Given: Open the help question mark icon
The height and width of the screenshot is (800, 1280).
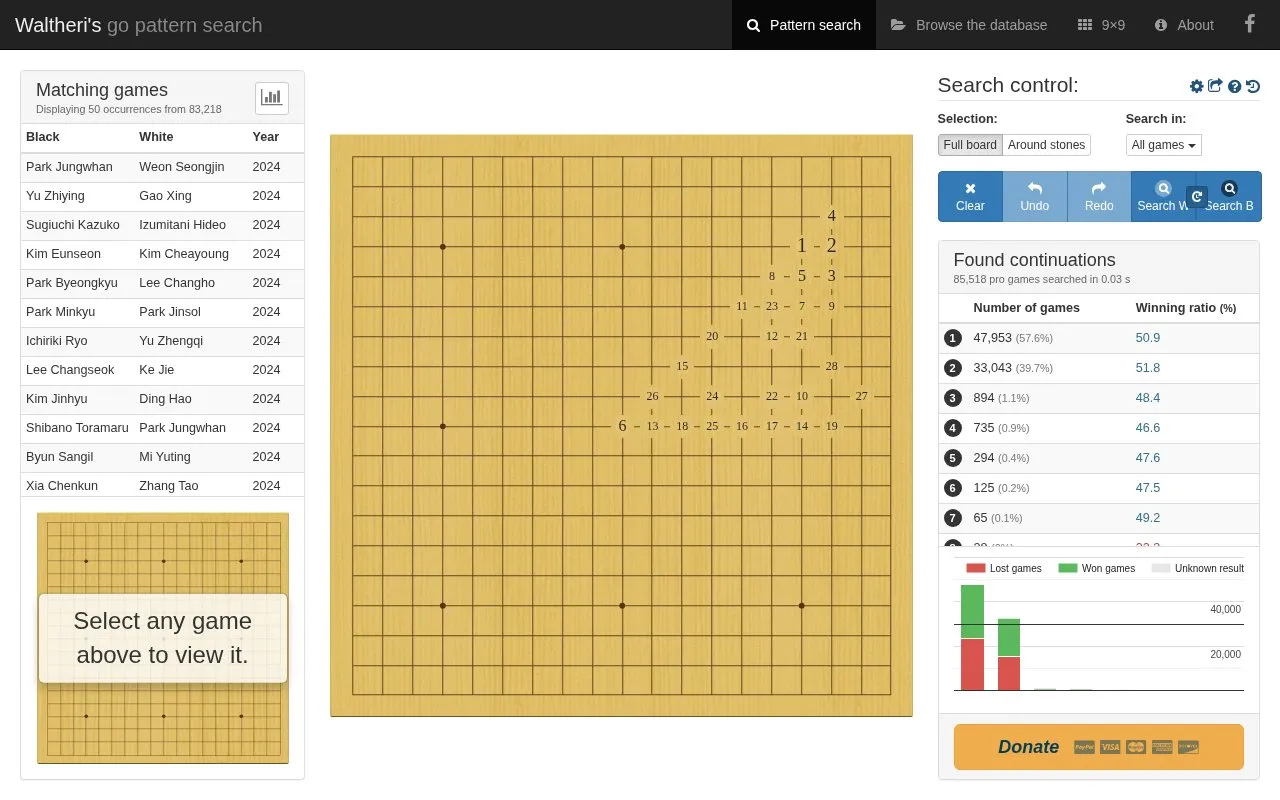Looking at the screenshot, I should (x=1235, y=87).
